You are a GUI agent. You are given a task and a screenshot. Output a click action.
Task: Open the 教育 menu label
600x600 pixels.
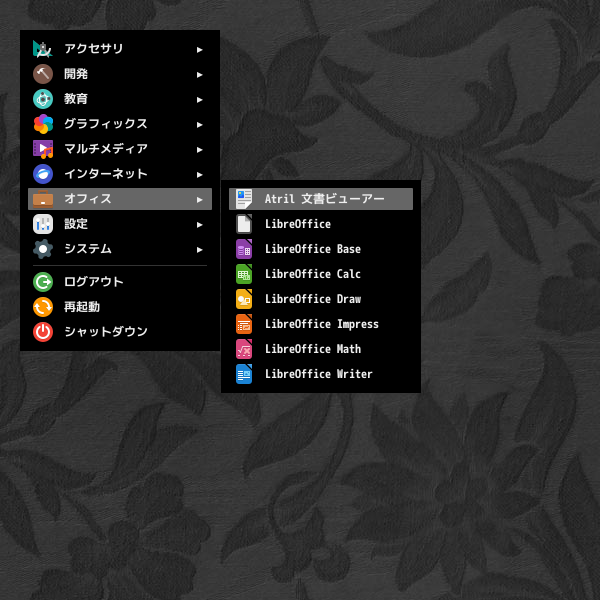click(76, 99)
